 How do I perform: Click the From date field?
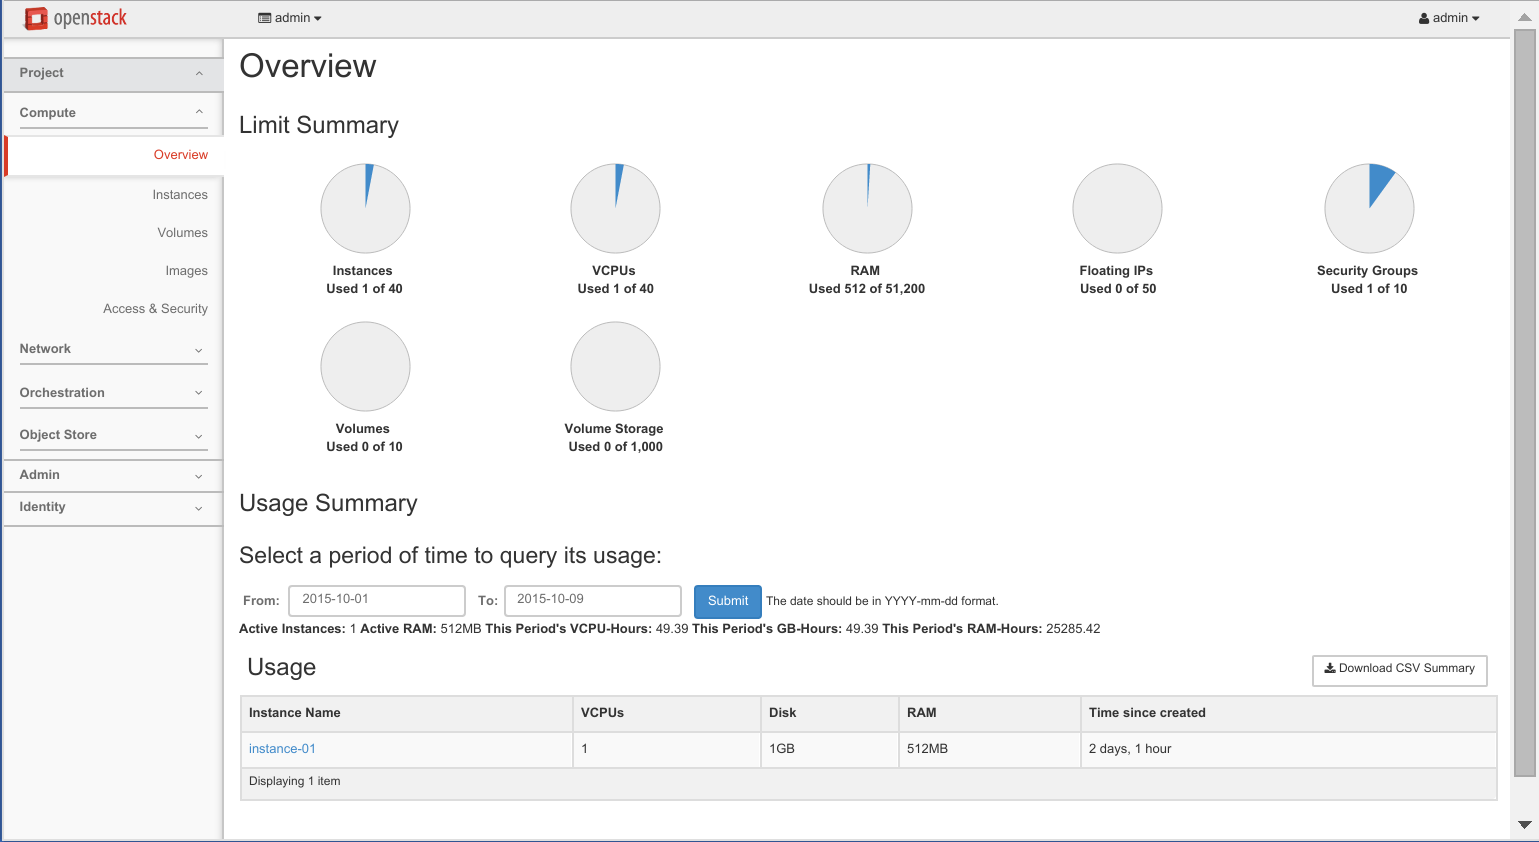point(376,600)
